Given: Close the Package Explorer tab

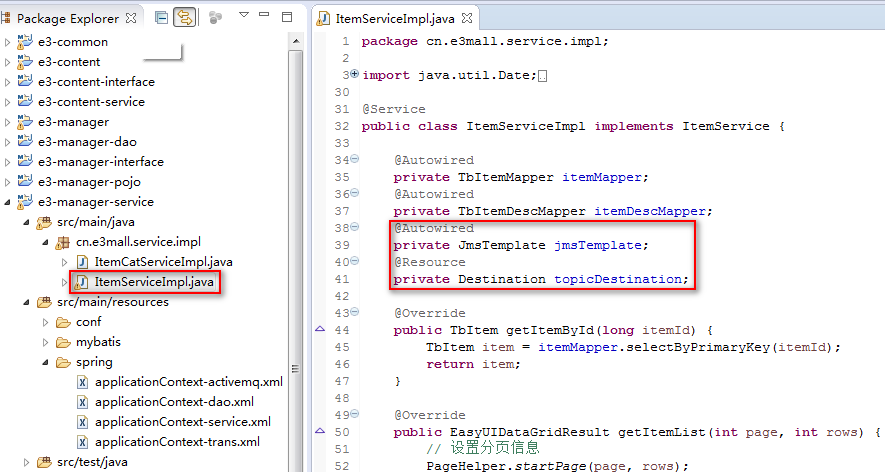Looking at the screenshot, I should click(131, 18).
